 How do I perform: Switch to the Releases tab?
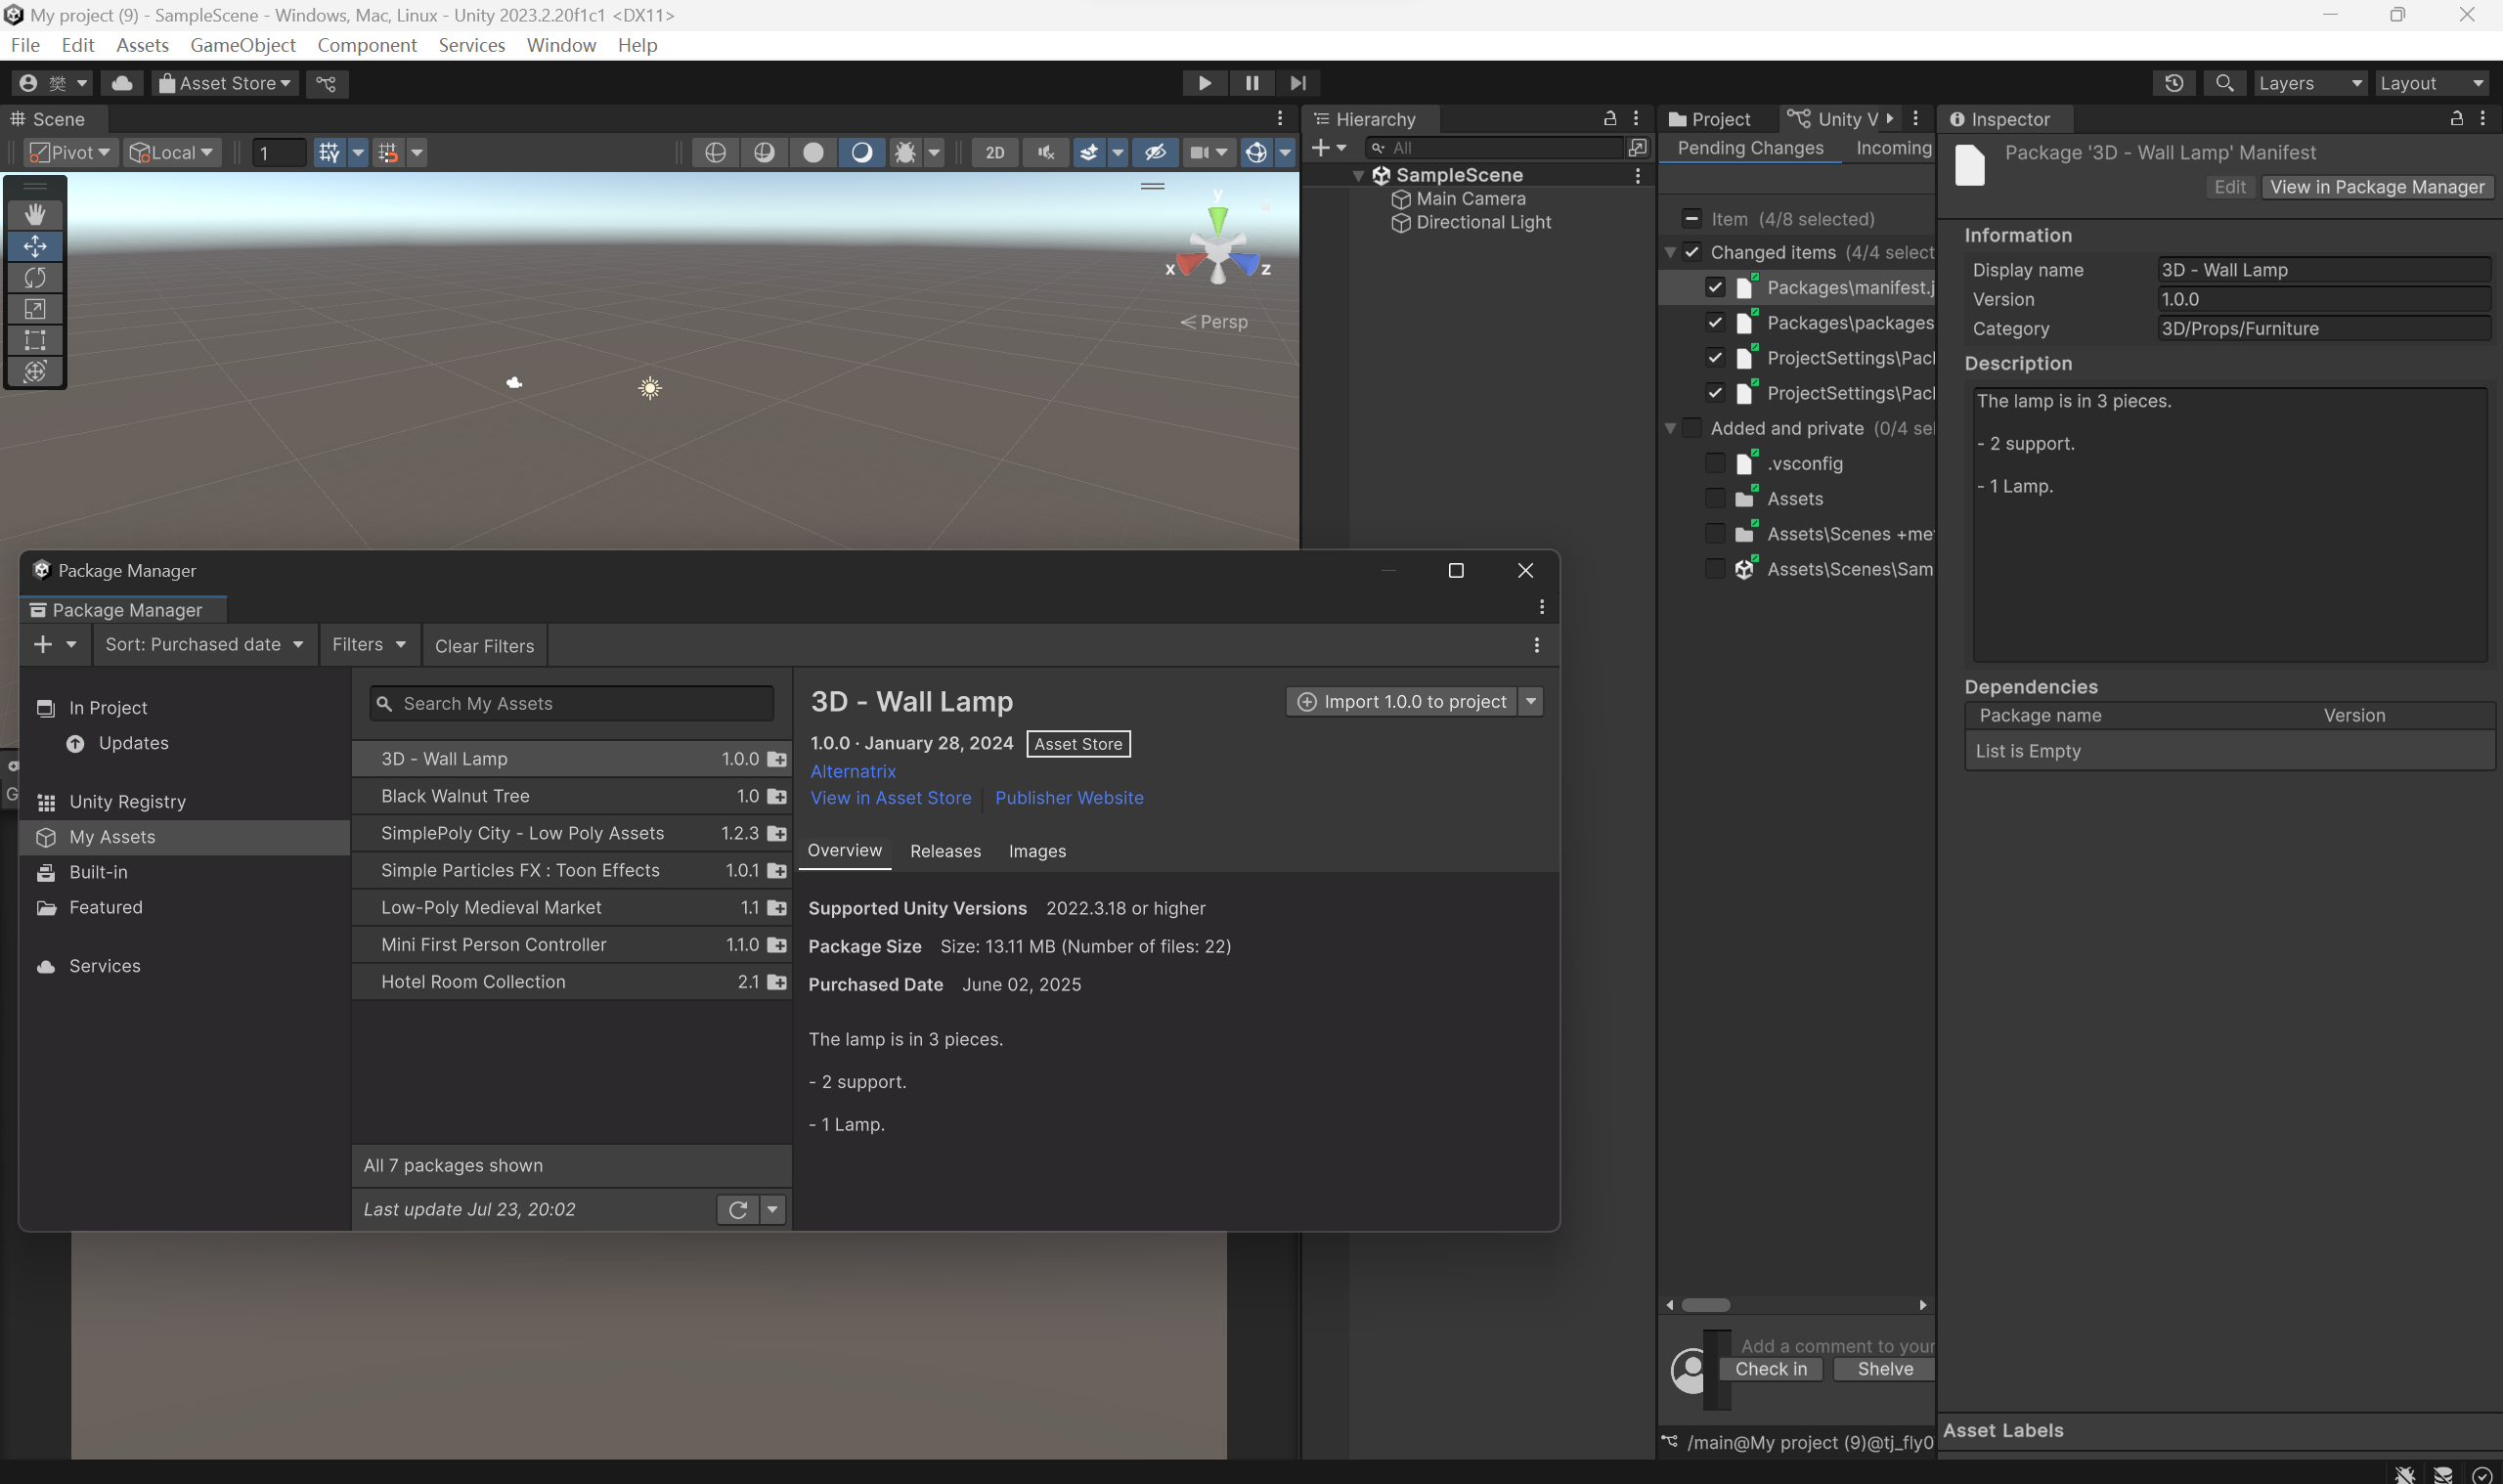pyautogui.click(x=945, y=851)
